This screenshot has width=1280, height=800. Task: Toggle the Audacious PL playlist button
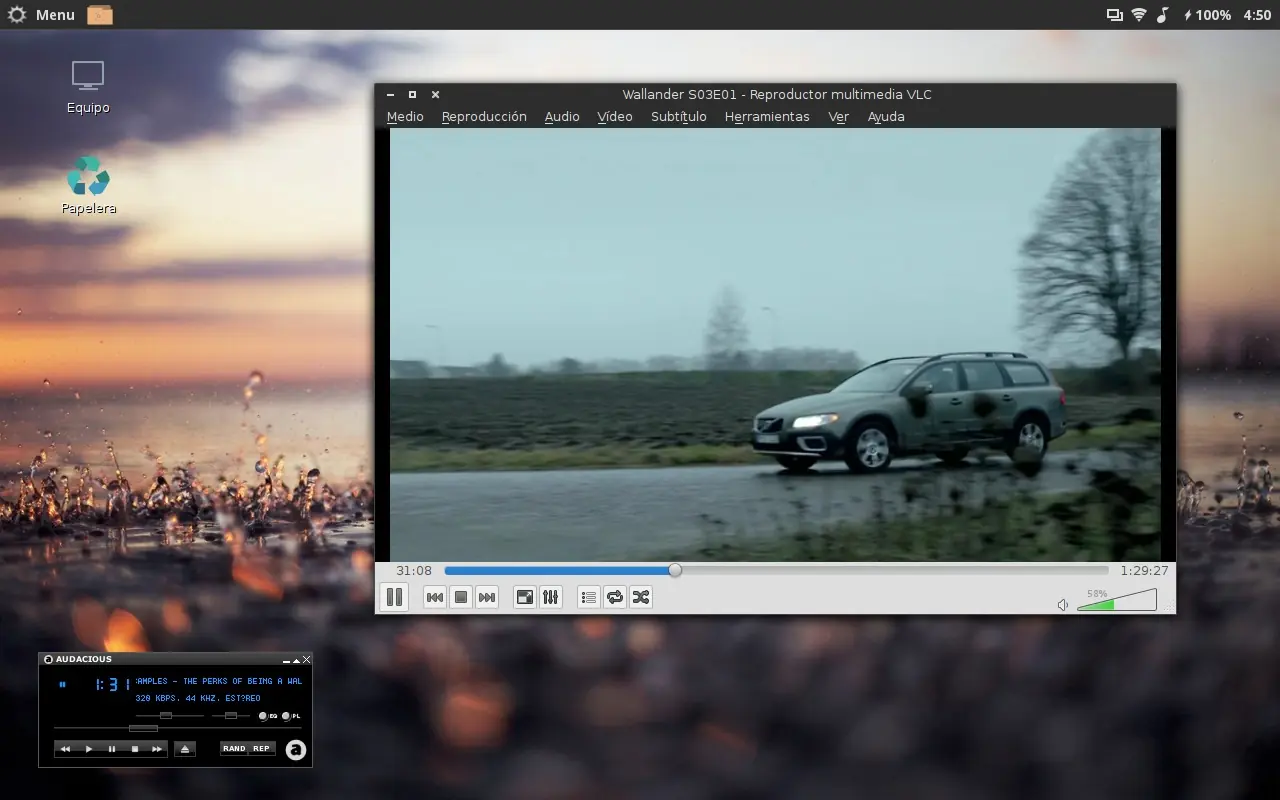291,716
